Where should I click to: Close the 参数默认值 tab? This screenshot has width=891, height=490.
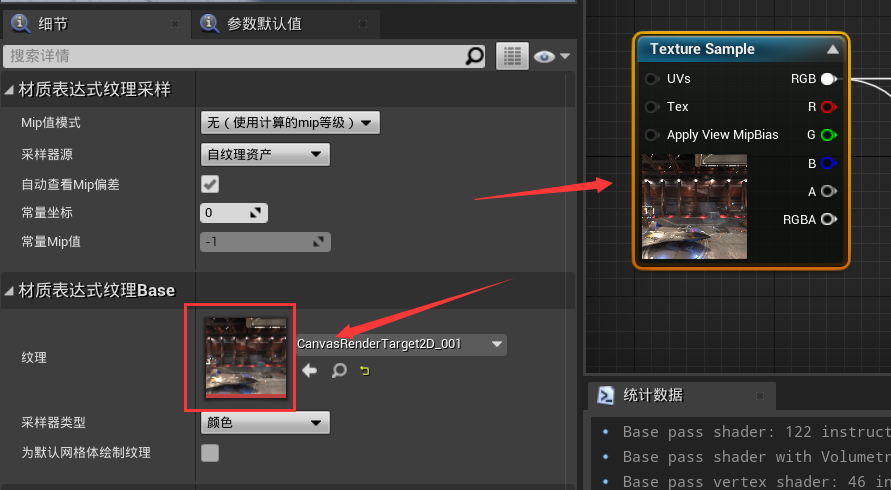click(363, 24)
